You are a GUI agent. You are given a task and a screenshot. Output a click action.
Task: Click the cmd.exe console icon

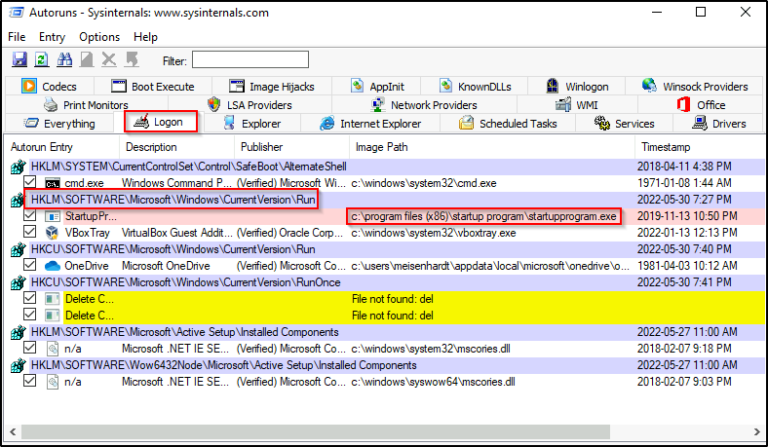tap(52, 184)
